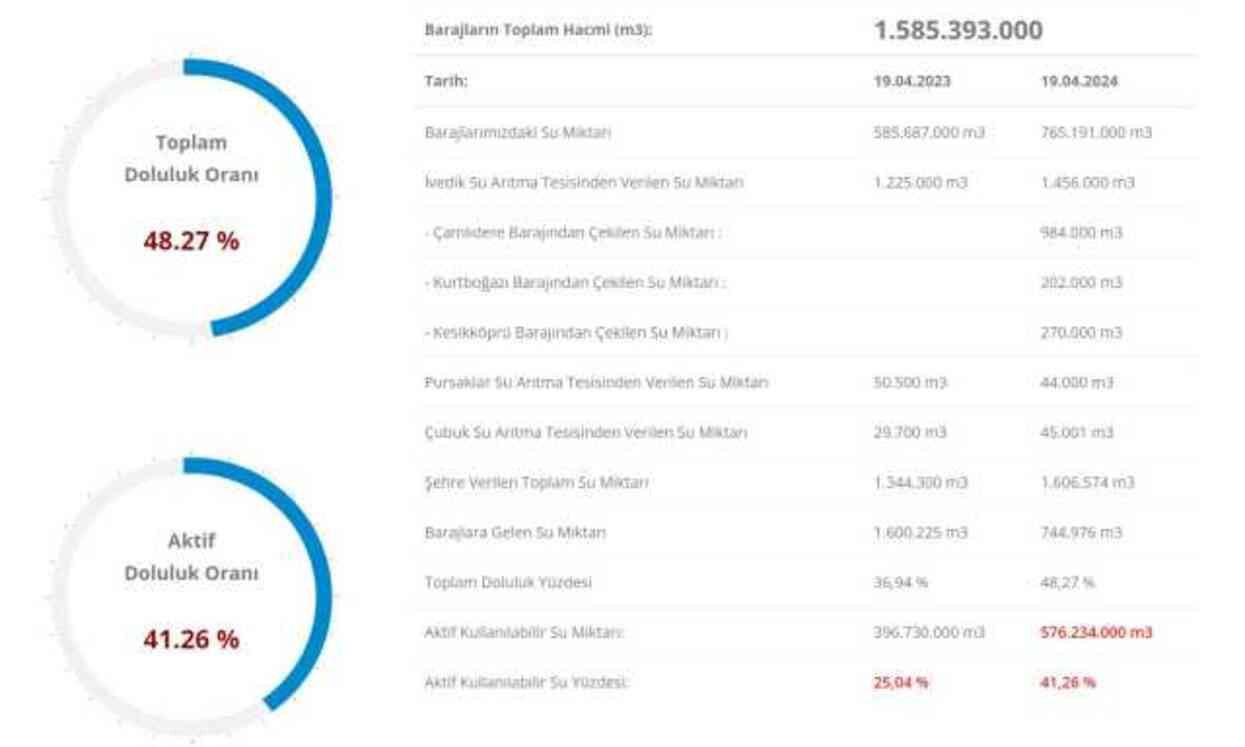Click the Barajların Toplam Hacmi (m3) heading
1245x747 pixels.
pyautogui.click(x=538, y=30)
